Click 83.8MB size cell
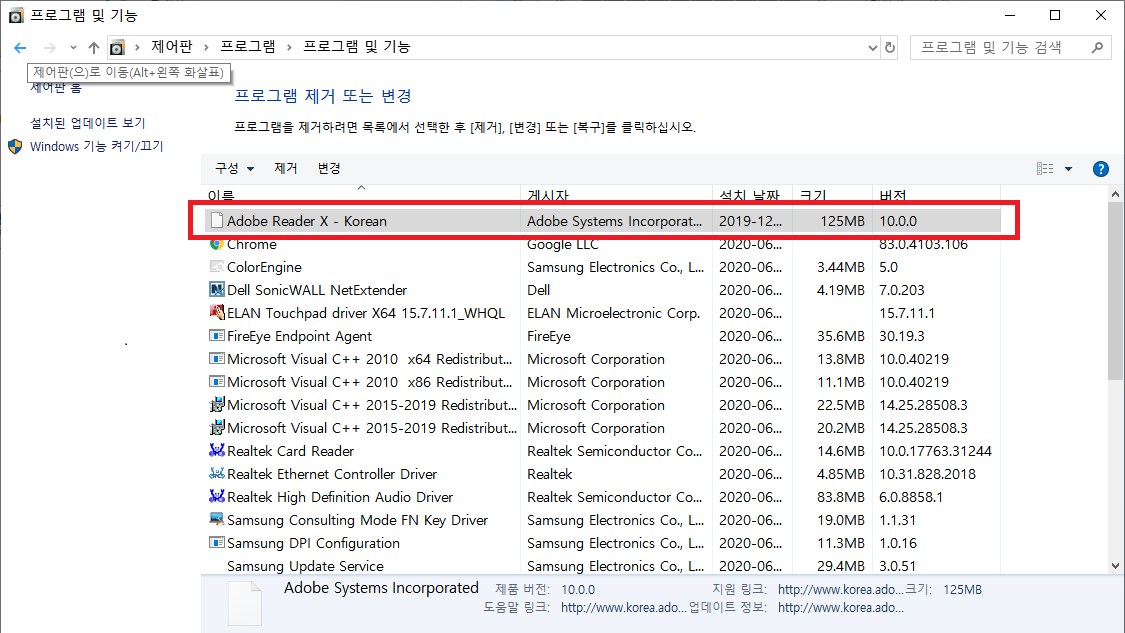 [x=841, y=497]
